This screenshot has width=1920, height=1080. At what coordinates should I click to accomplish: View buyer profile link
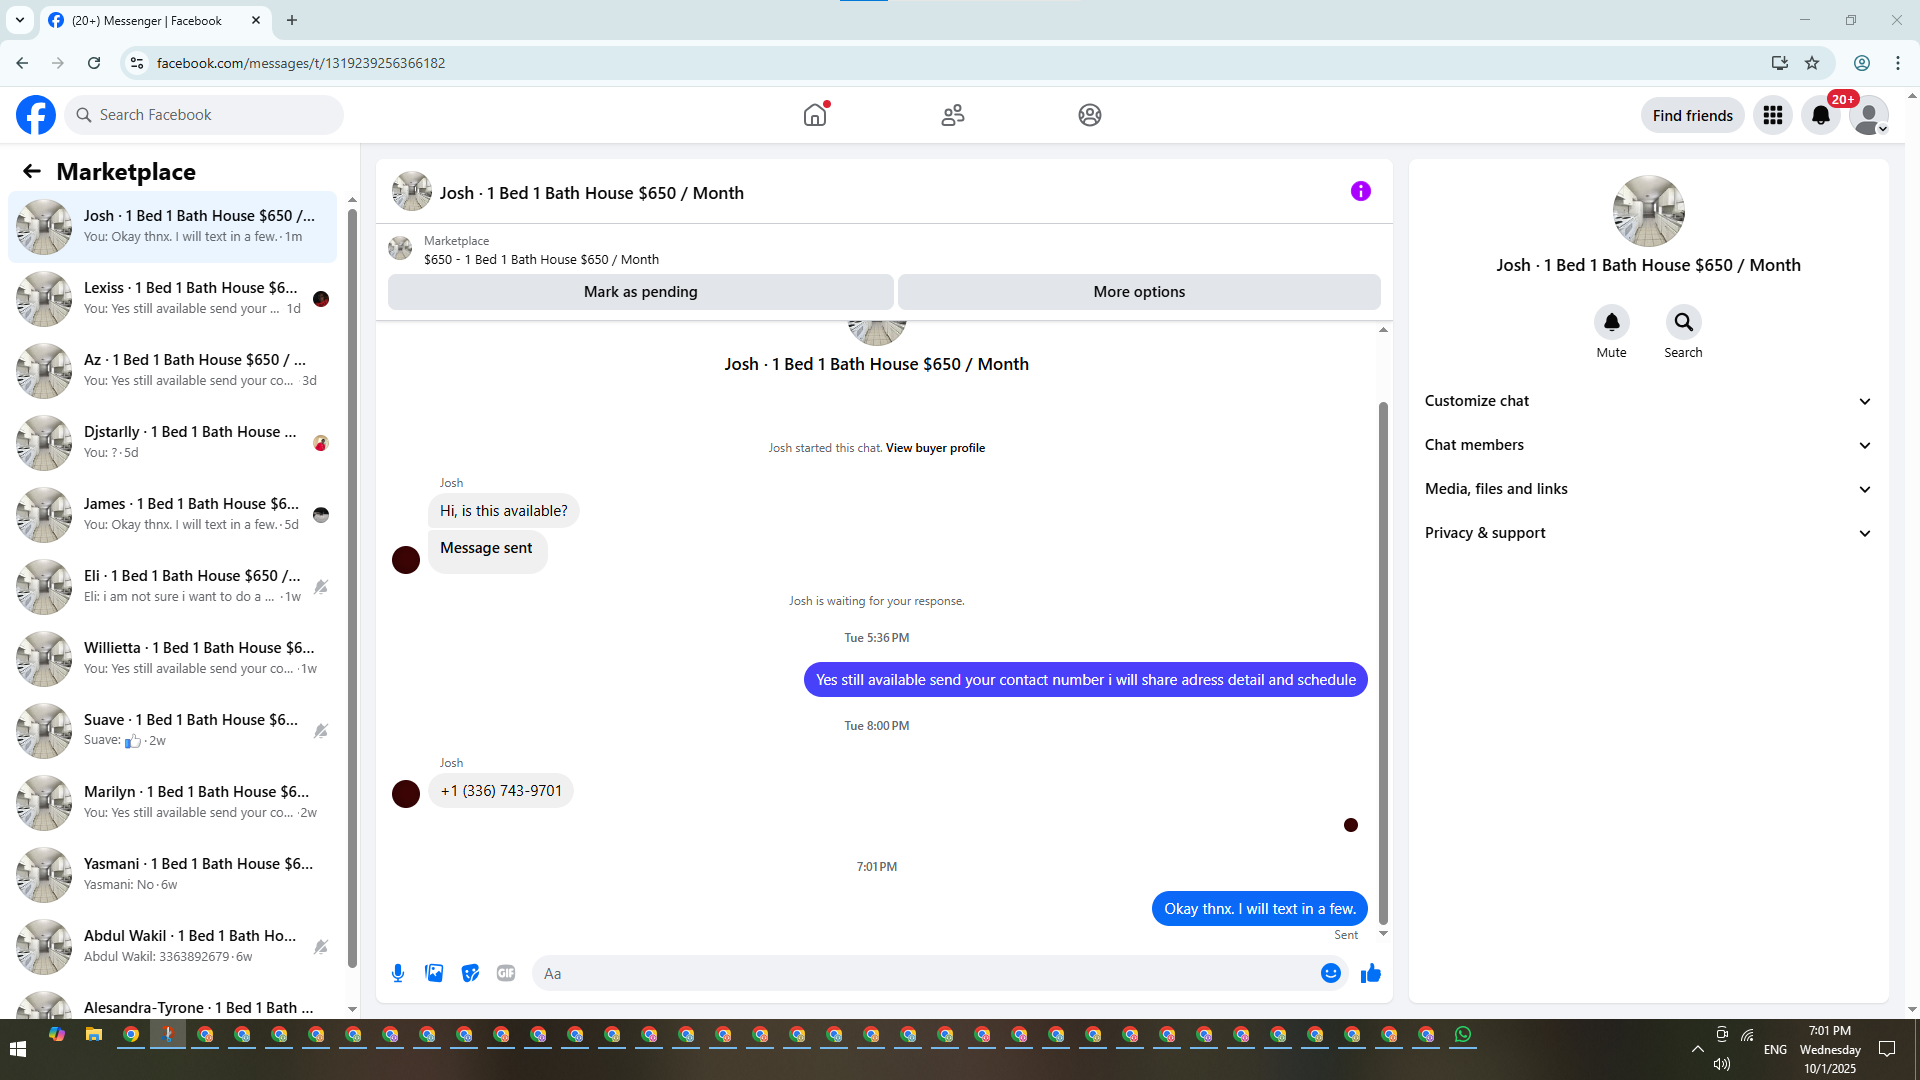(935, 448)
